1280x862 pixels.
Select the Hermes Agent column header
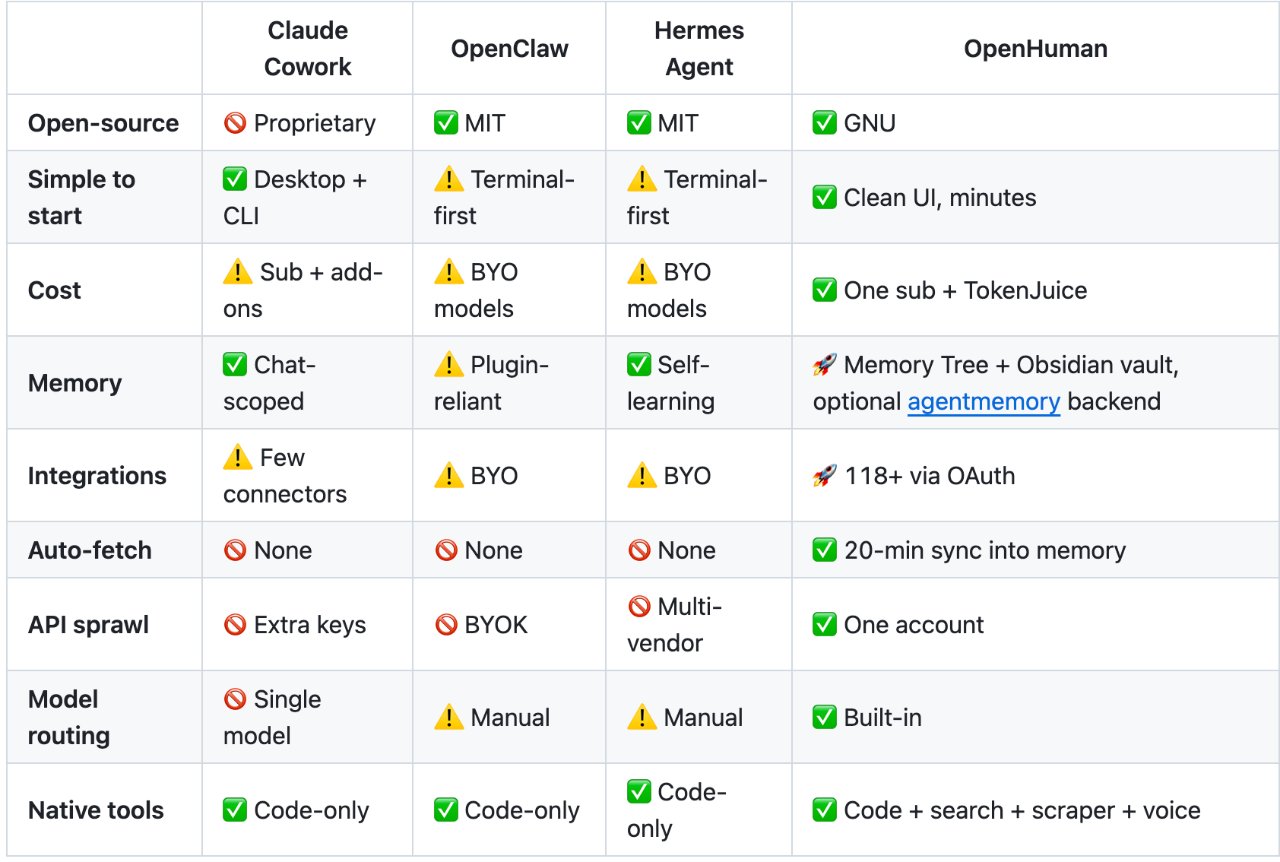[699, 48]
